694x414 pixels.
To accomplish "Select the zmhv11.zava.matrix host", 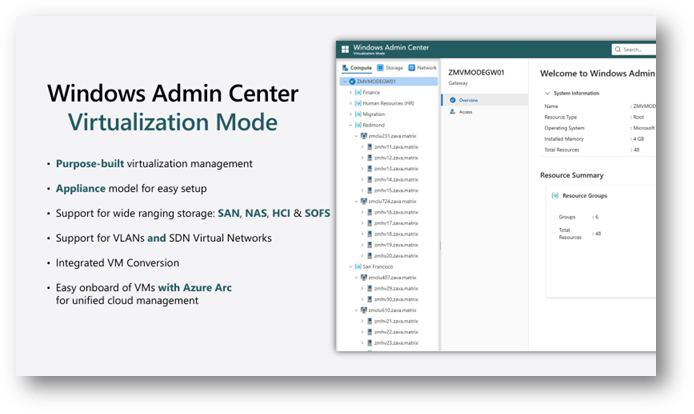I will coord(386,146).
